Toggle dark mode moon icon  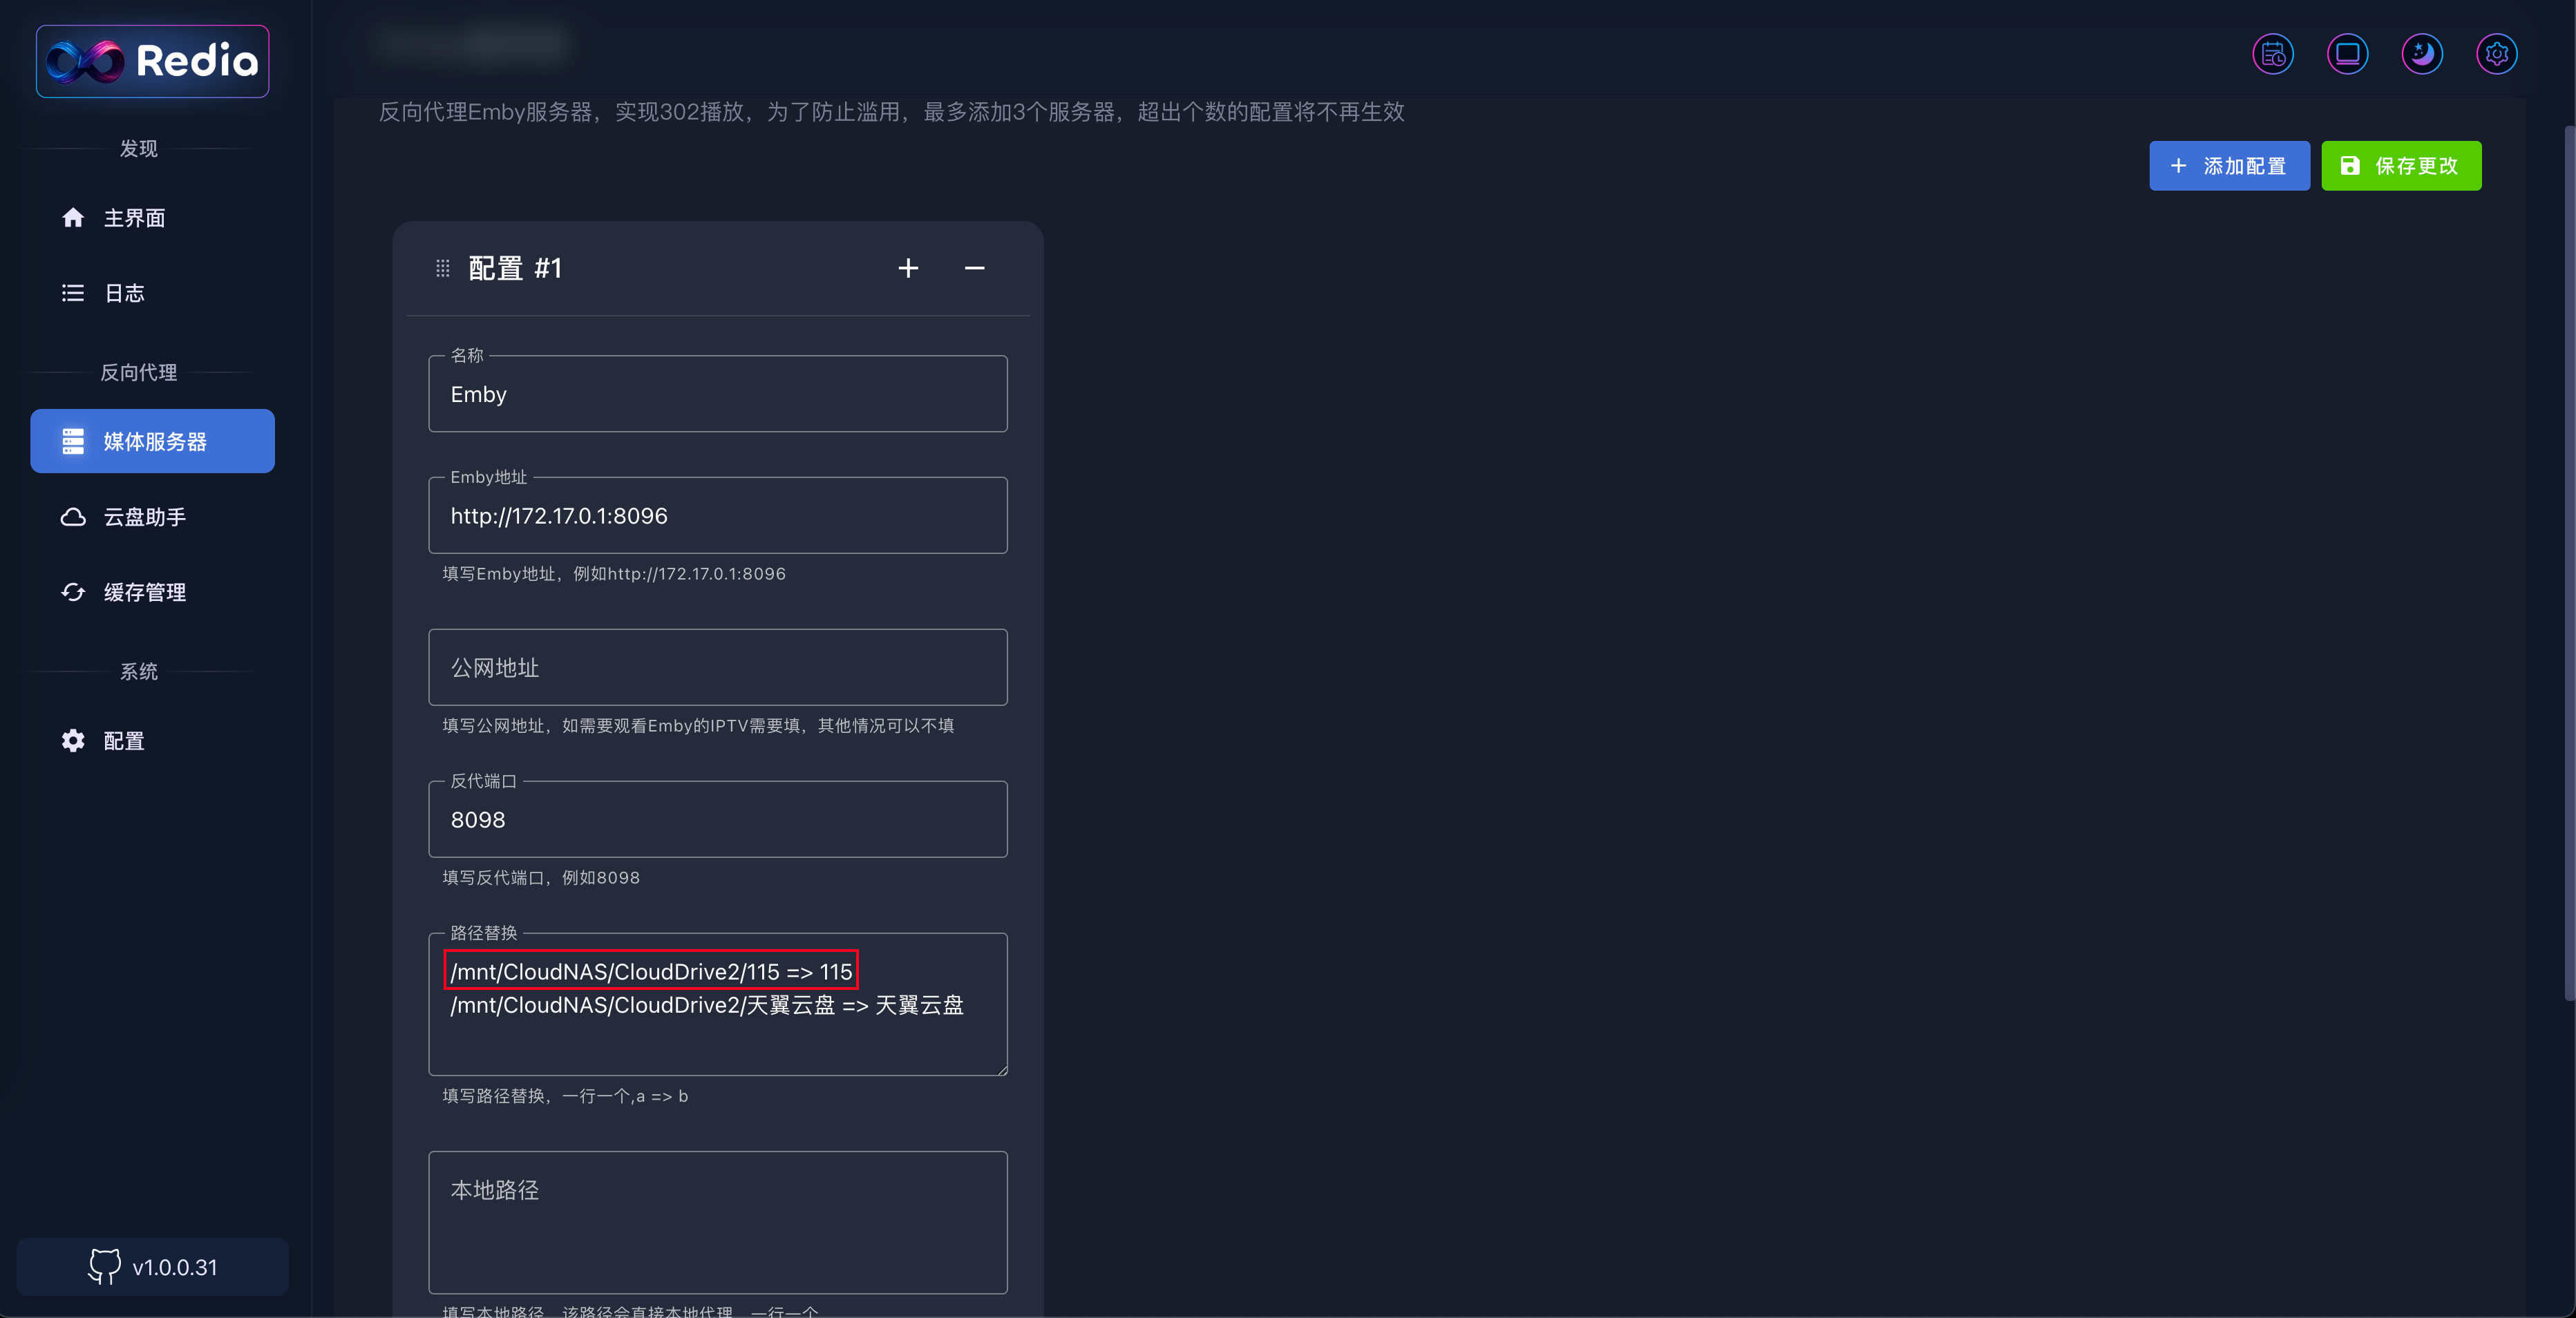click(x=2421, y=54)
